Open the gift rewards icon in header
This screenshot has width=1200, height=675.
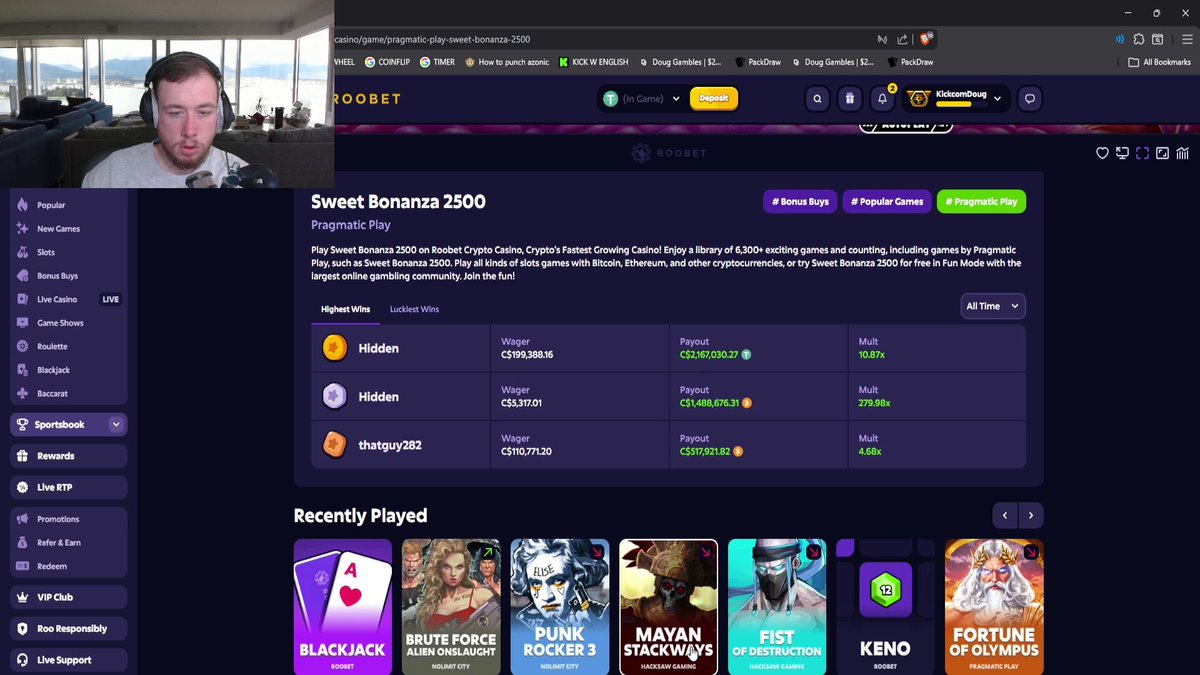point(849,98)
